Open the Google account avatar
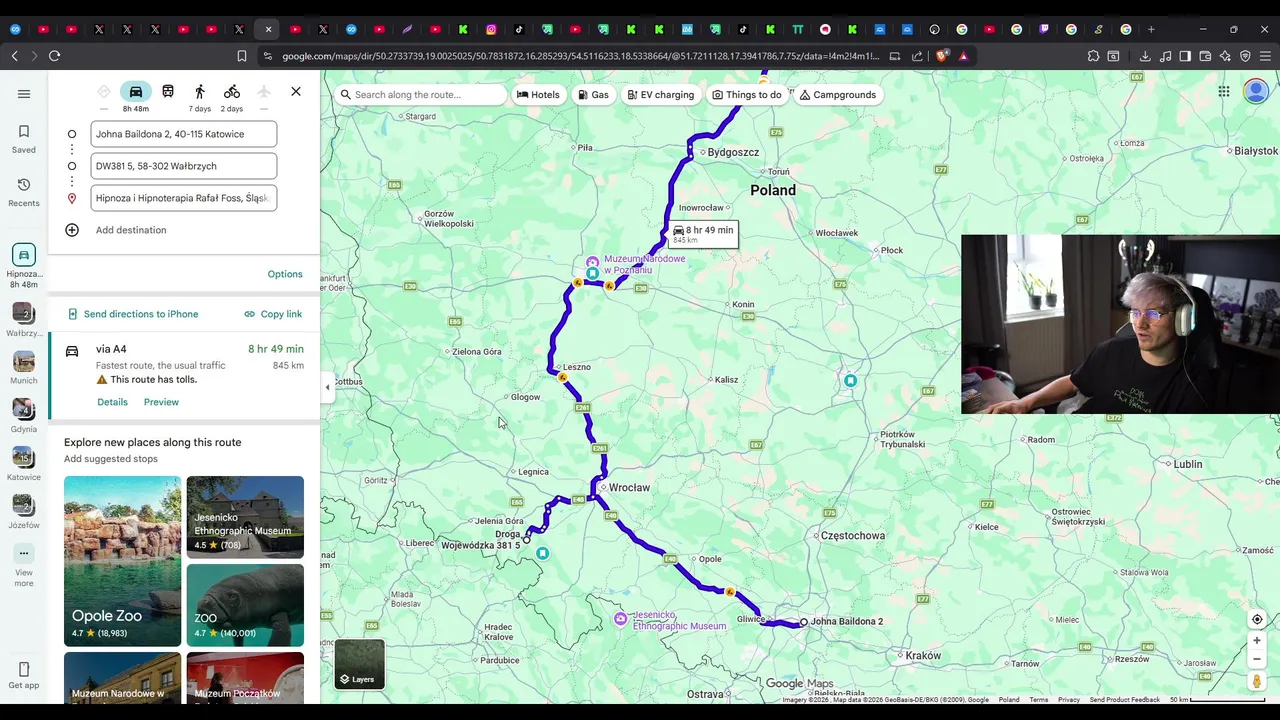The width and height of the screenshot is (1280, 720). point(1256,92)
